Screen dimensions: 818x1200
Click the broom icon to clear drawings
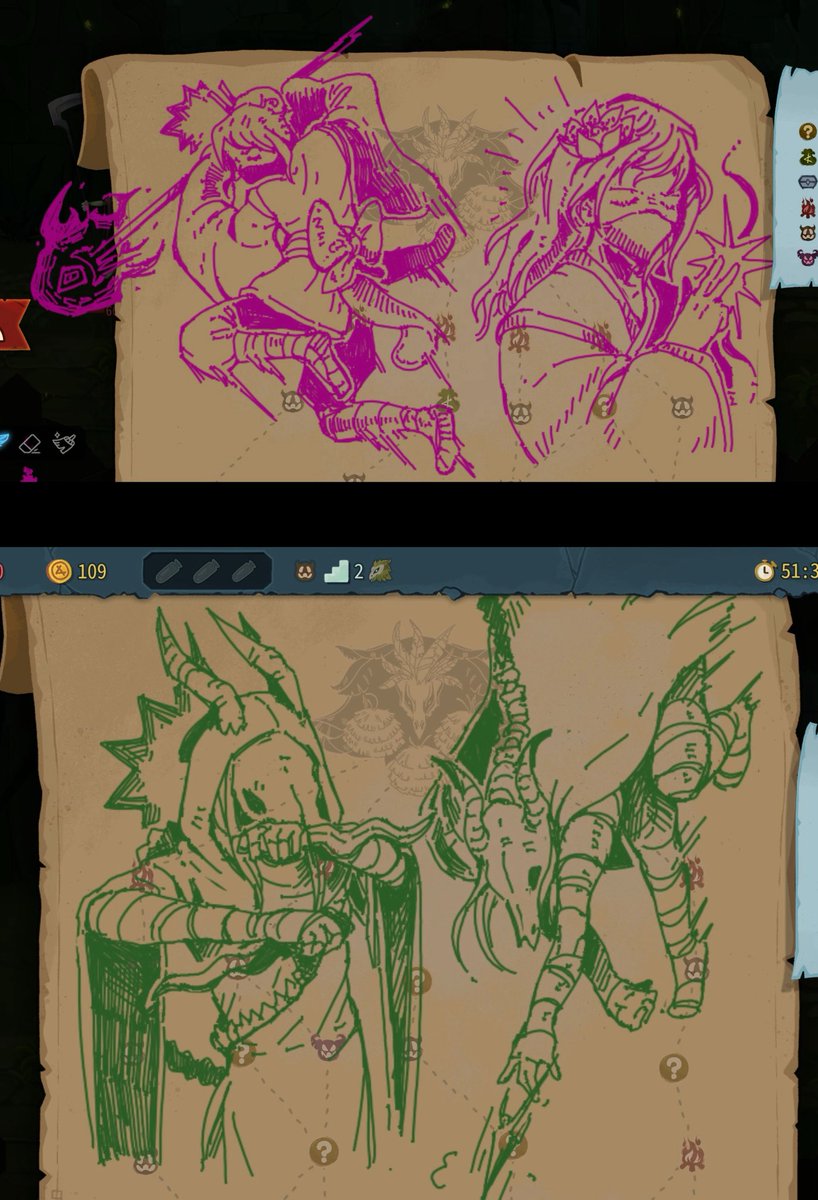pos(64,441)
